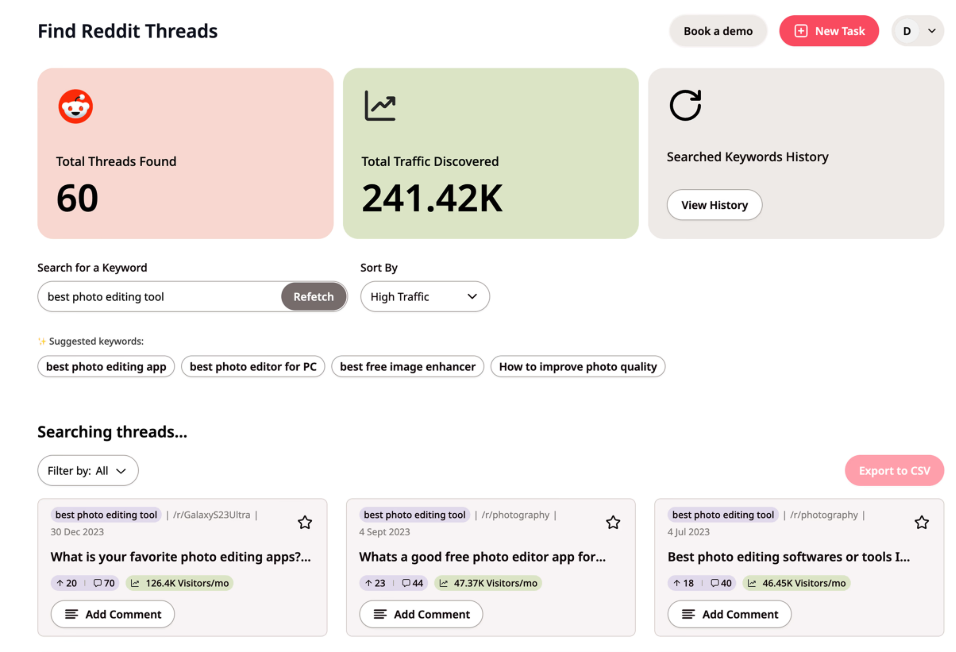The height and width of the screenshot is (652, 956).
Task: Star the GalaxyS23Ultra thread card
Action: [305, 522]
